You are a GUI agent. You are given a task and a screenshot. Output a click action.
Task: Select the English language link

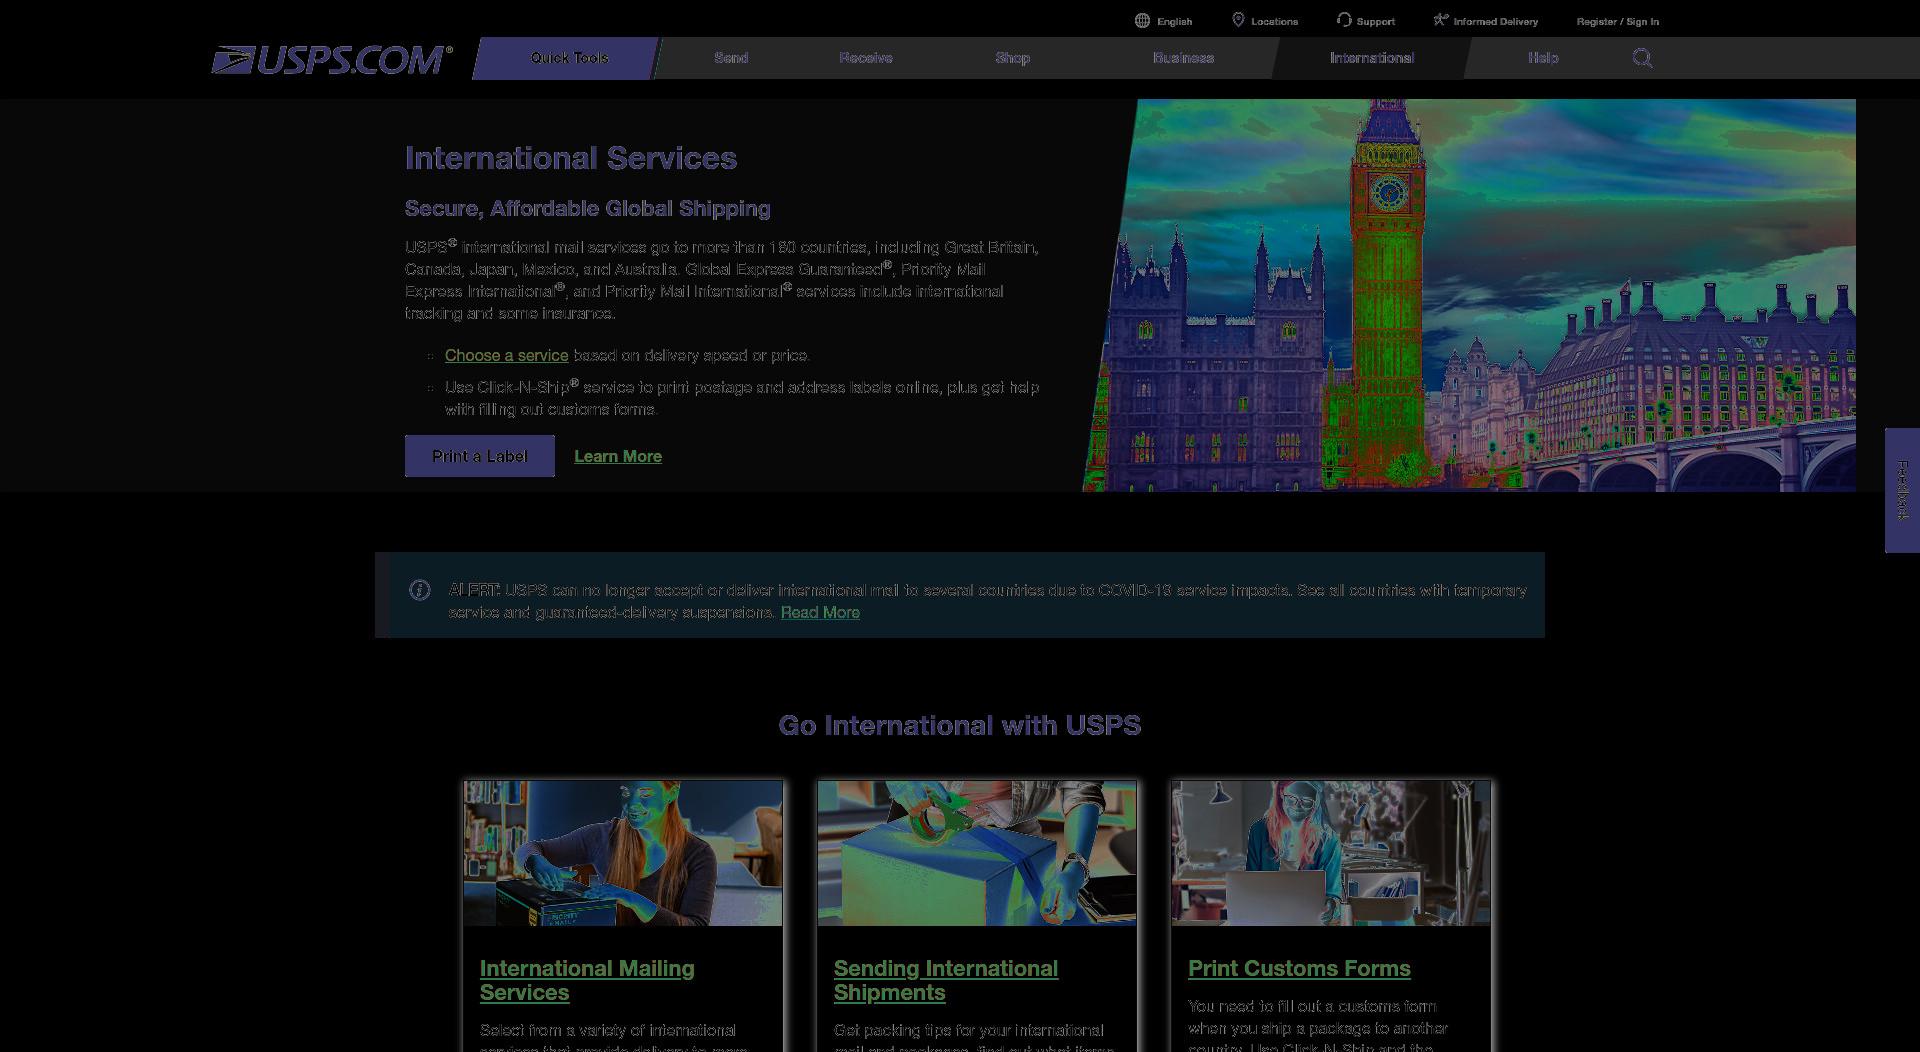click(1174, 21)
